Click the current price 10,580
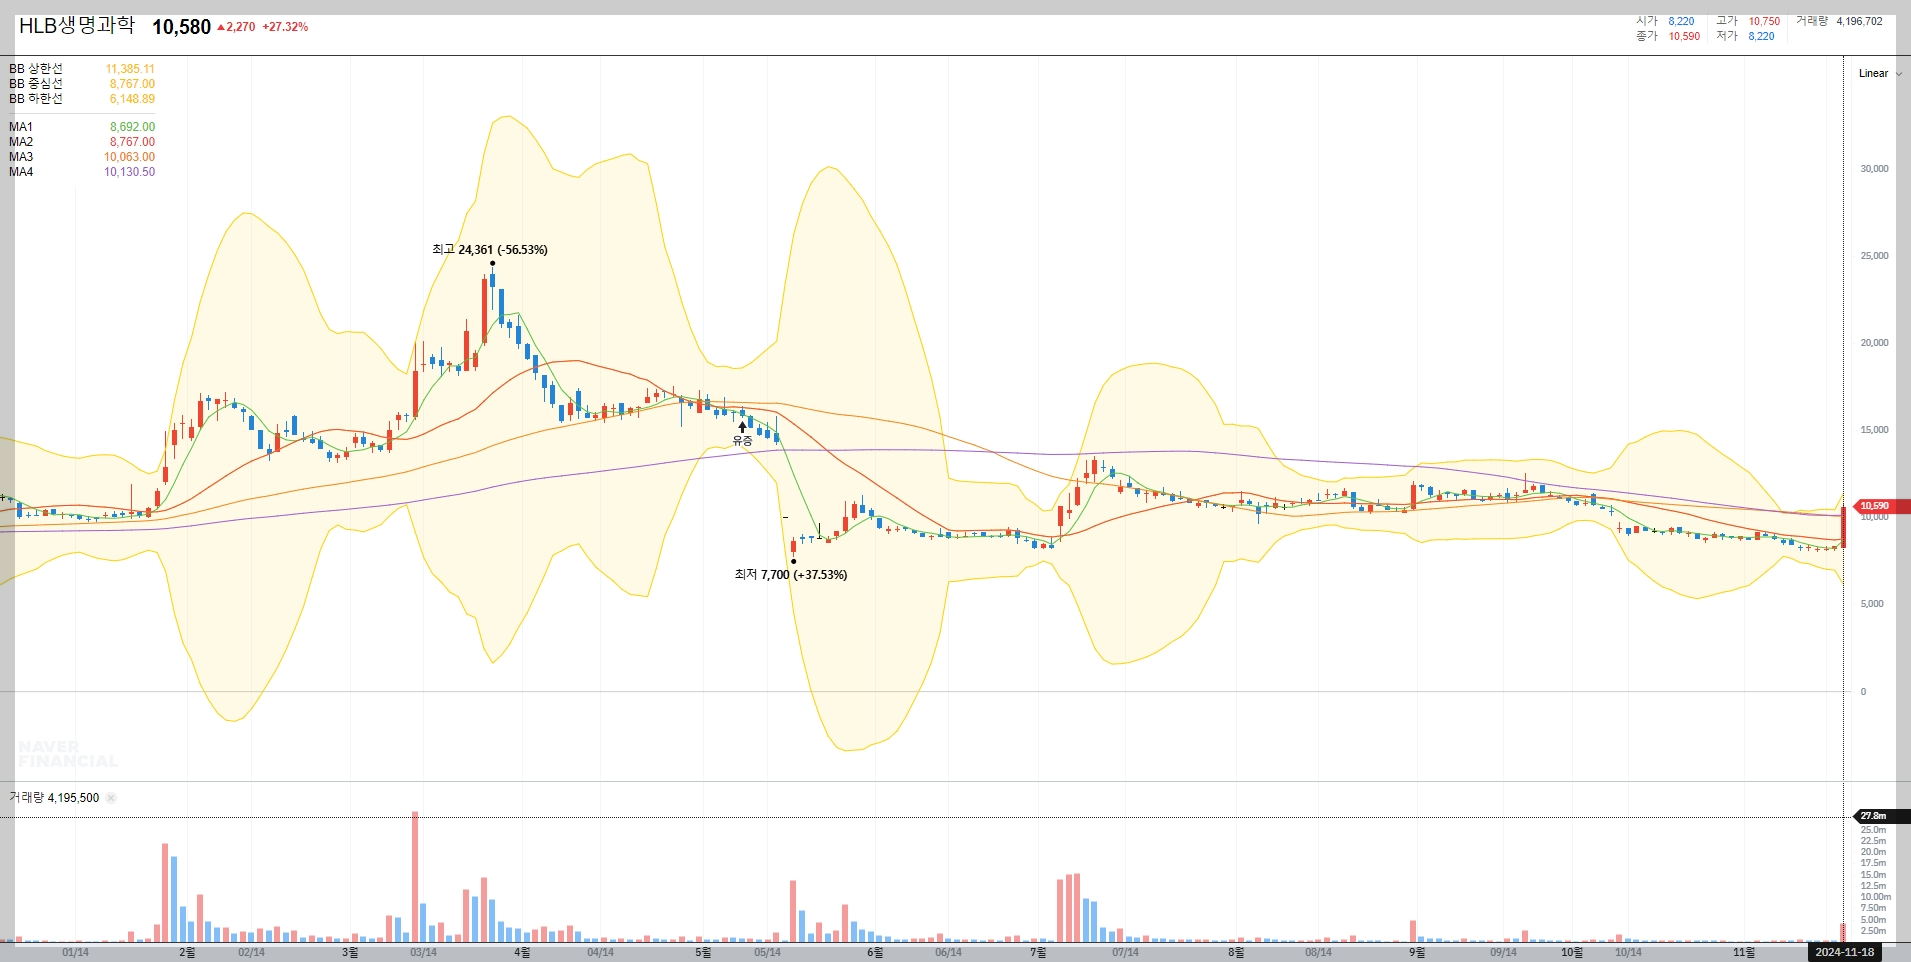Screen dimensions: 1911x962 tap(181, 27)
